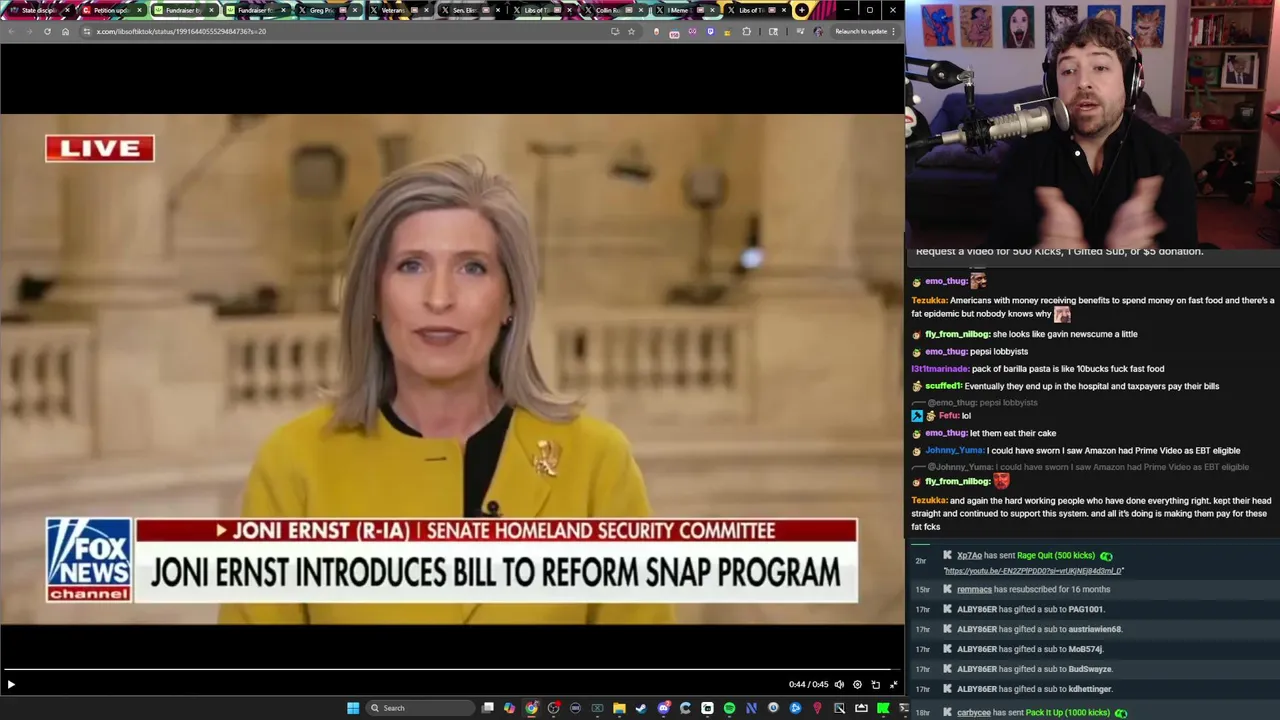Click the taskbar Search box
Viewport: 1280px width, 720px height.
418,708
